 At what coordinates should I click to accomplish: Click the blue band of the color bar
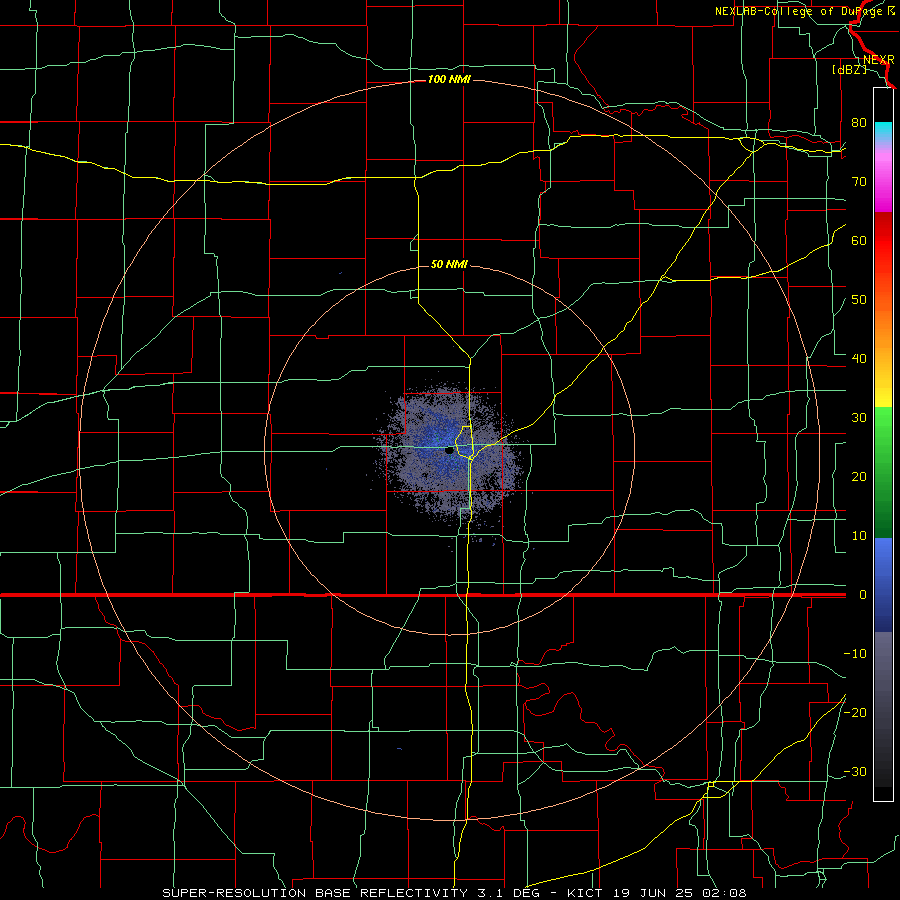click(883, 585)
